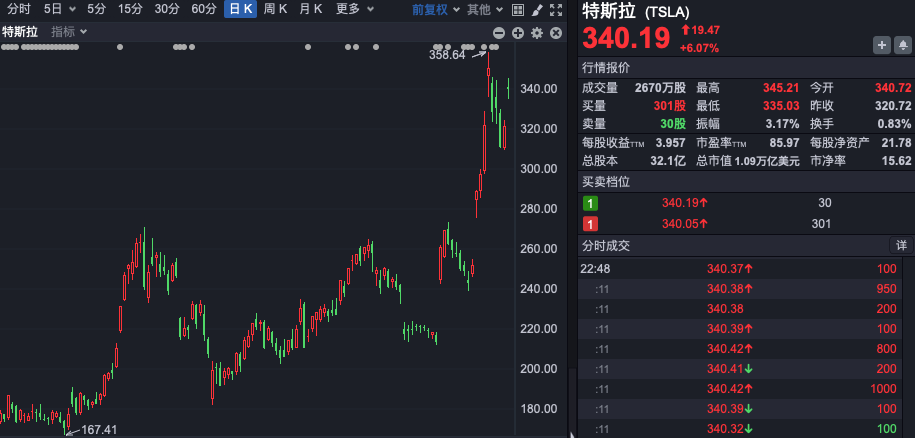
Task: Click ask price 340.05 in order book
Action: [x=684, y=224]
